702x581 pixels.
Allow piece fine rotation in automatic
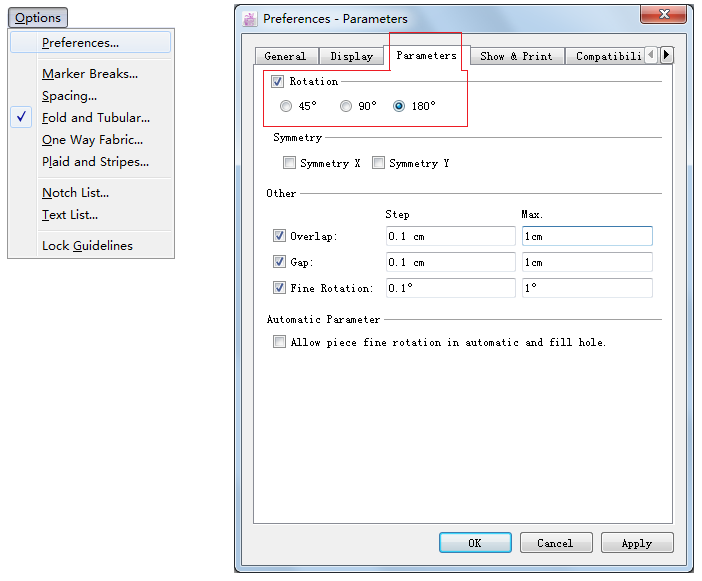click(279, 342)
